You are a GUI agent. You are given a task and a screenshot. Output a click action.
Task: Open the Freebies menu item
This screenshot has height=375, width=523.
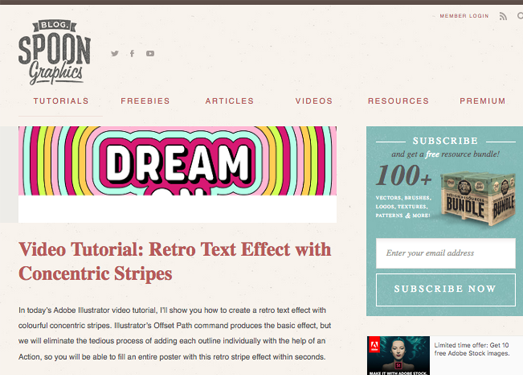click(145, 101)
